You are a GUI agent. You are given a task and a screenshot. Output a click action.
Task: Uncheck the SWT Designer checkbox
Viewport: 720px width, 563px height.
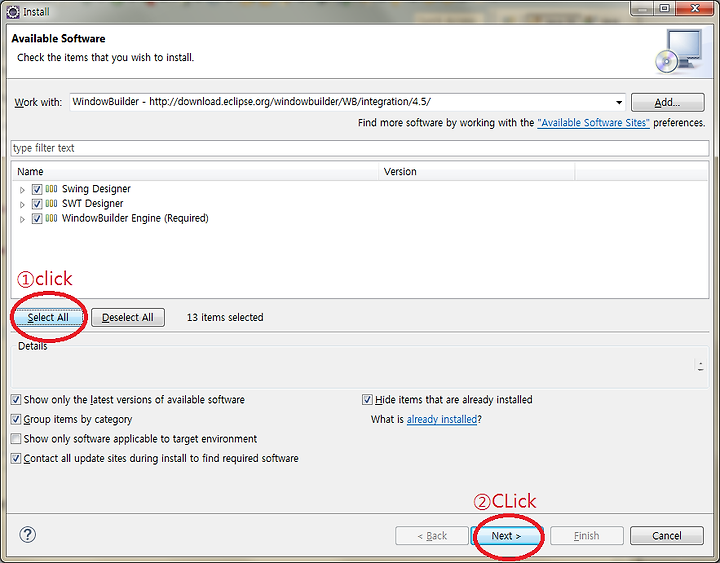point(37,204)
